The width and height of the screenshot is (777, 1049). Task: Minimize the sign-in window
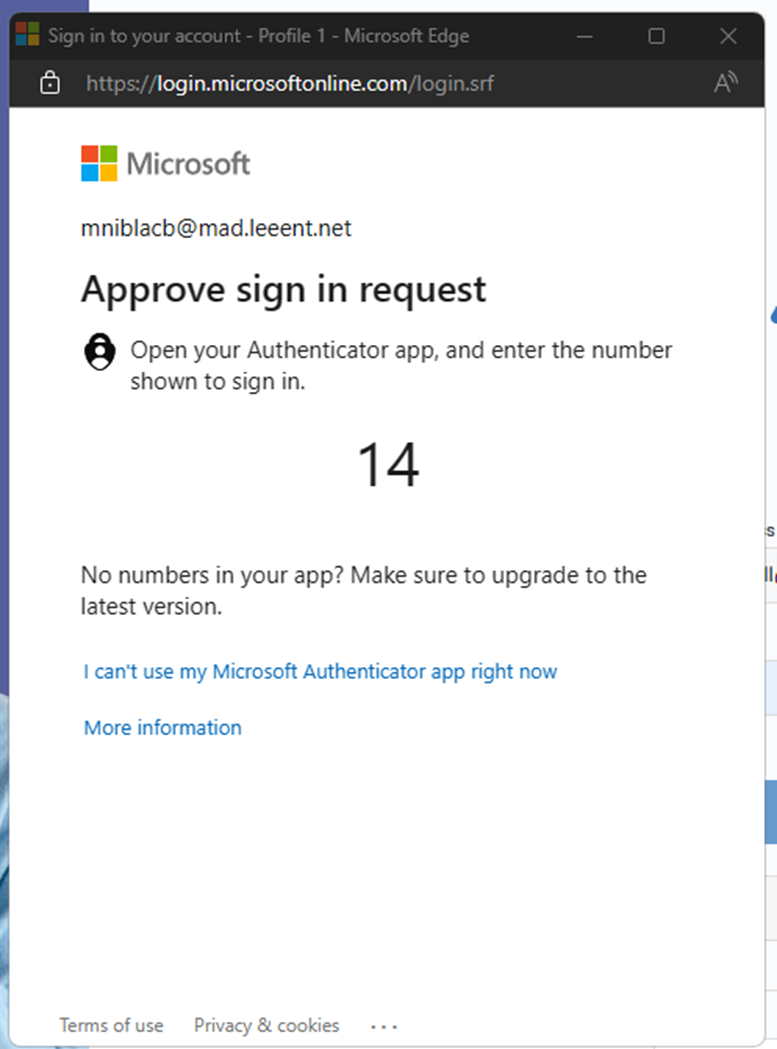click(584, 36)
